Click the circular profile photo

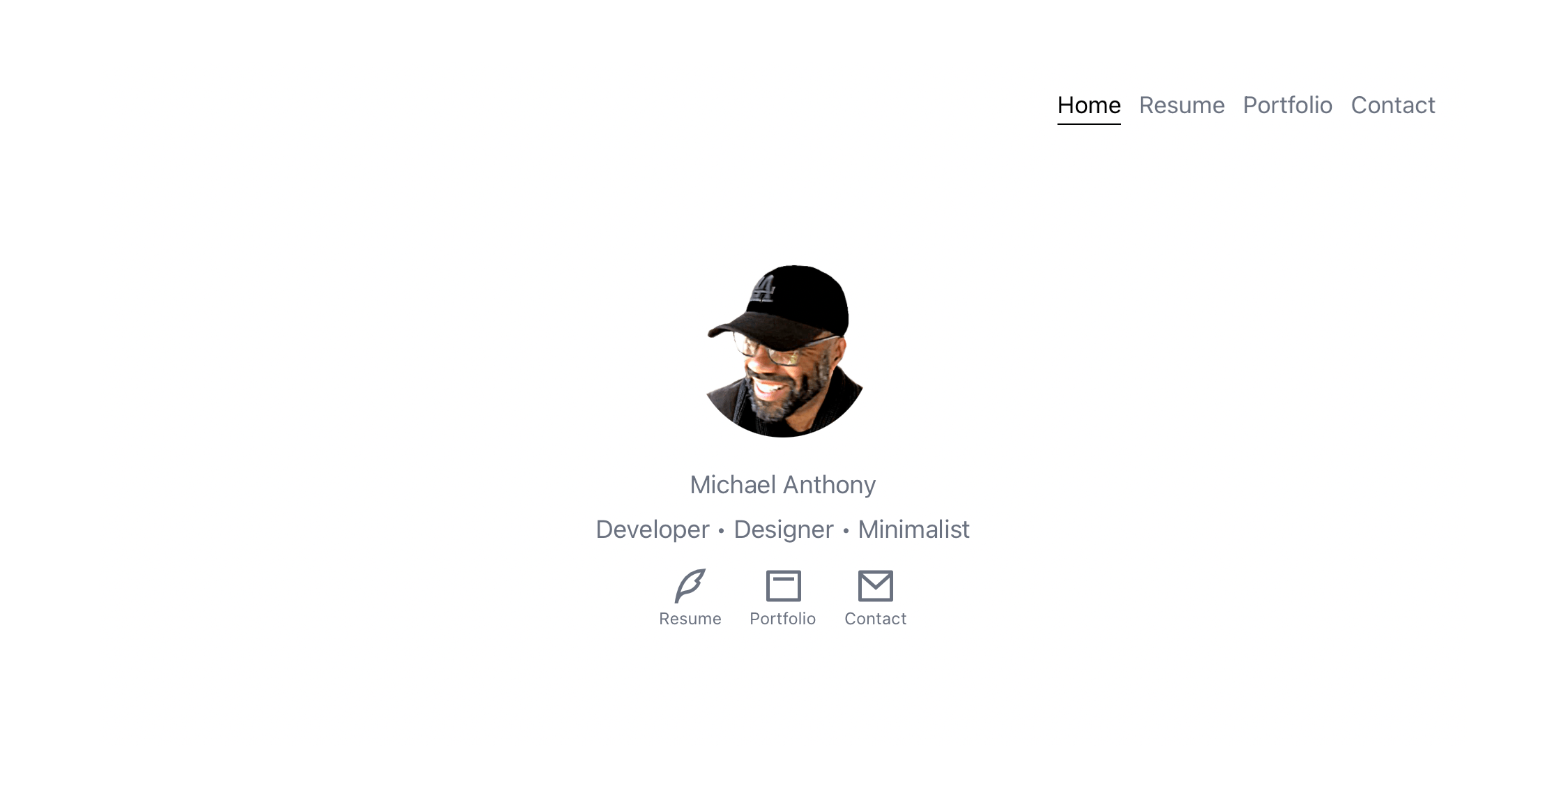(783, 351)
